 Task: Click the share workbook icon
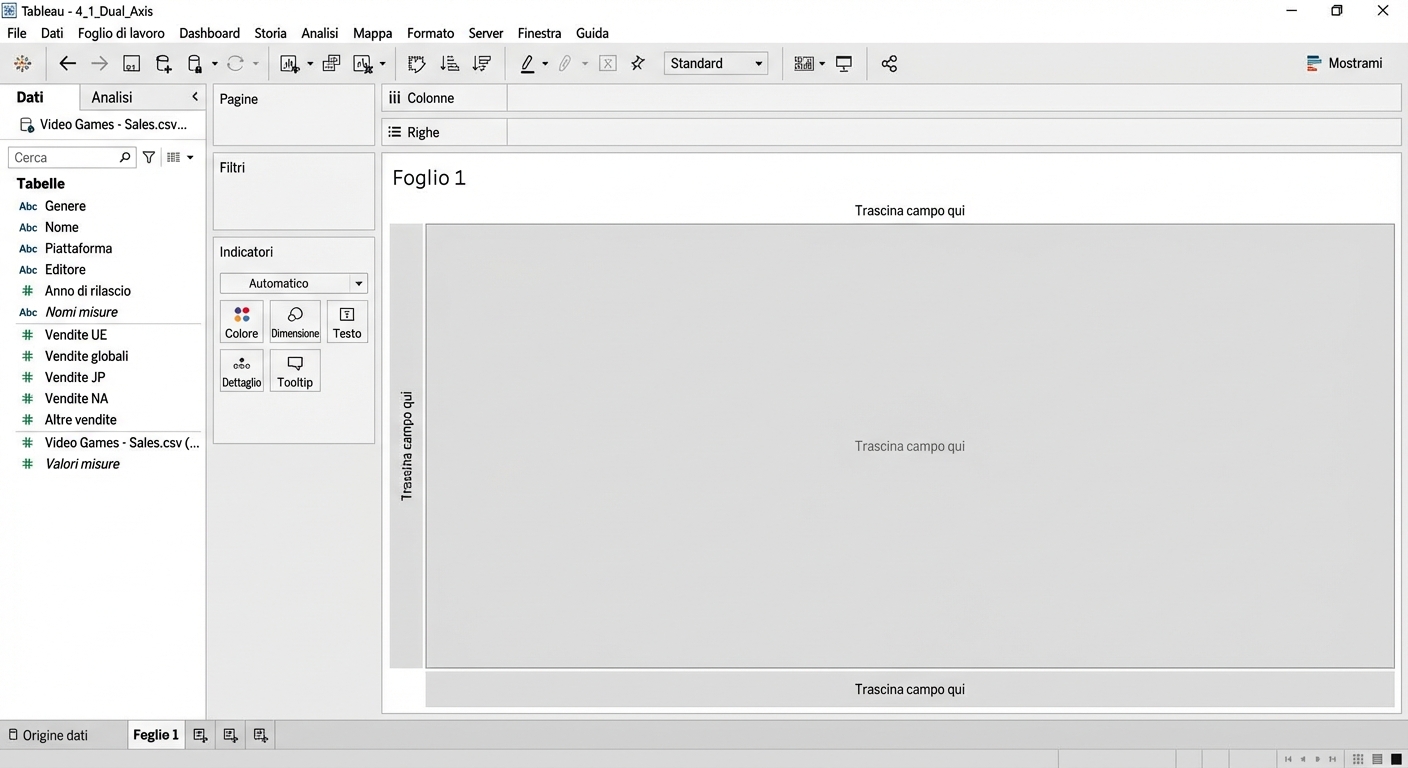click(x=889, y=63)
